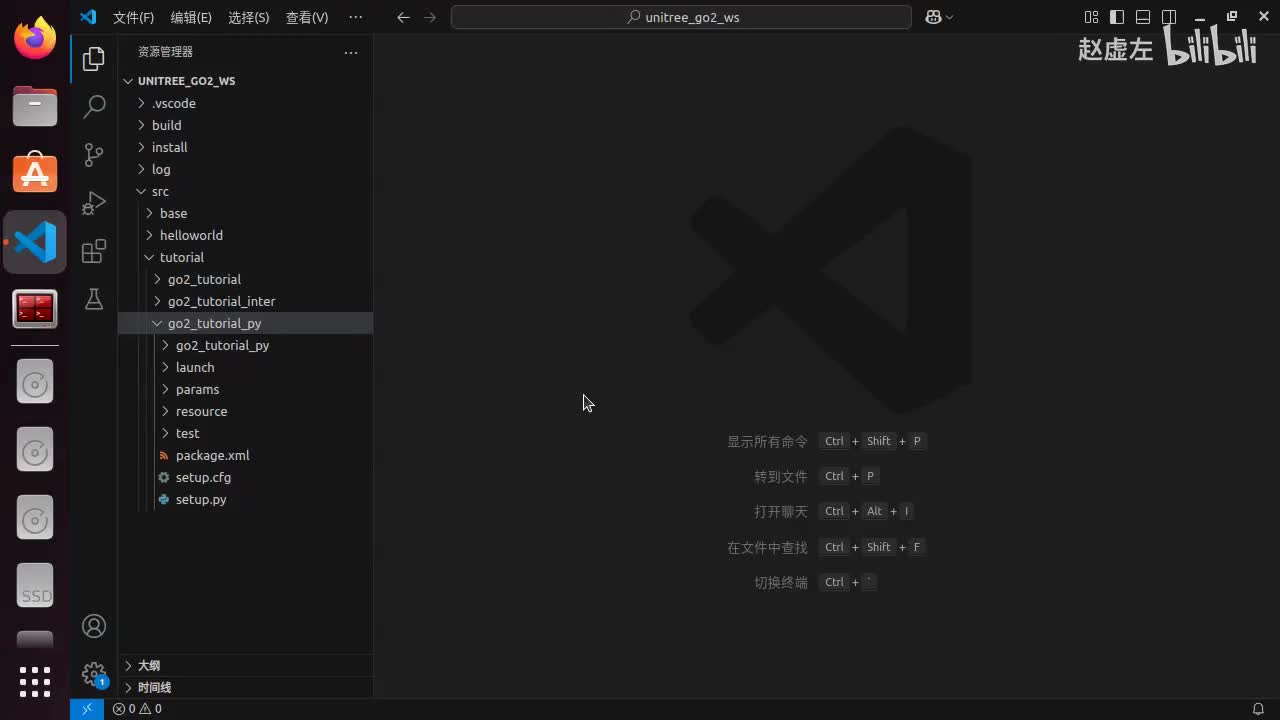Open the Testing flask view
This screenshot has height=720, width=1280.
click(94, 299)
